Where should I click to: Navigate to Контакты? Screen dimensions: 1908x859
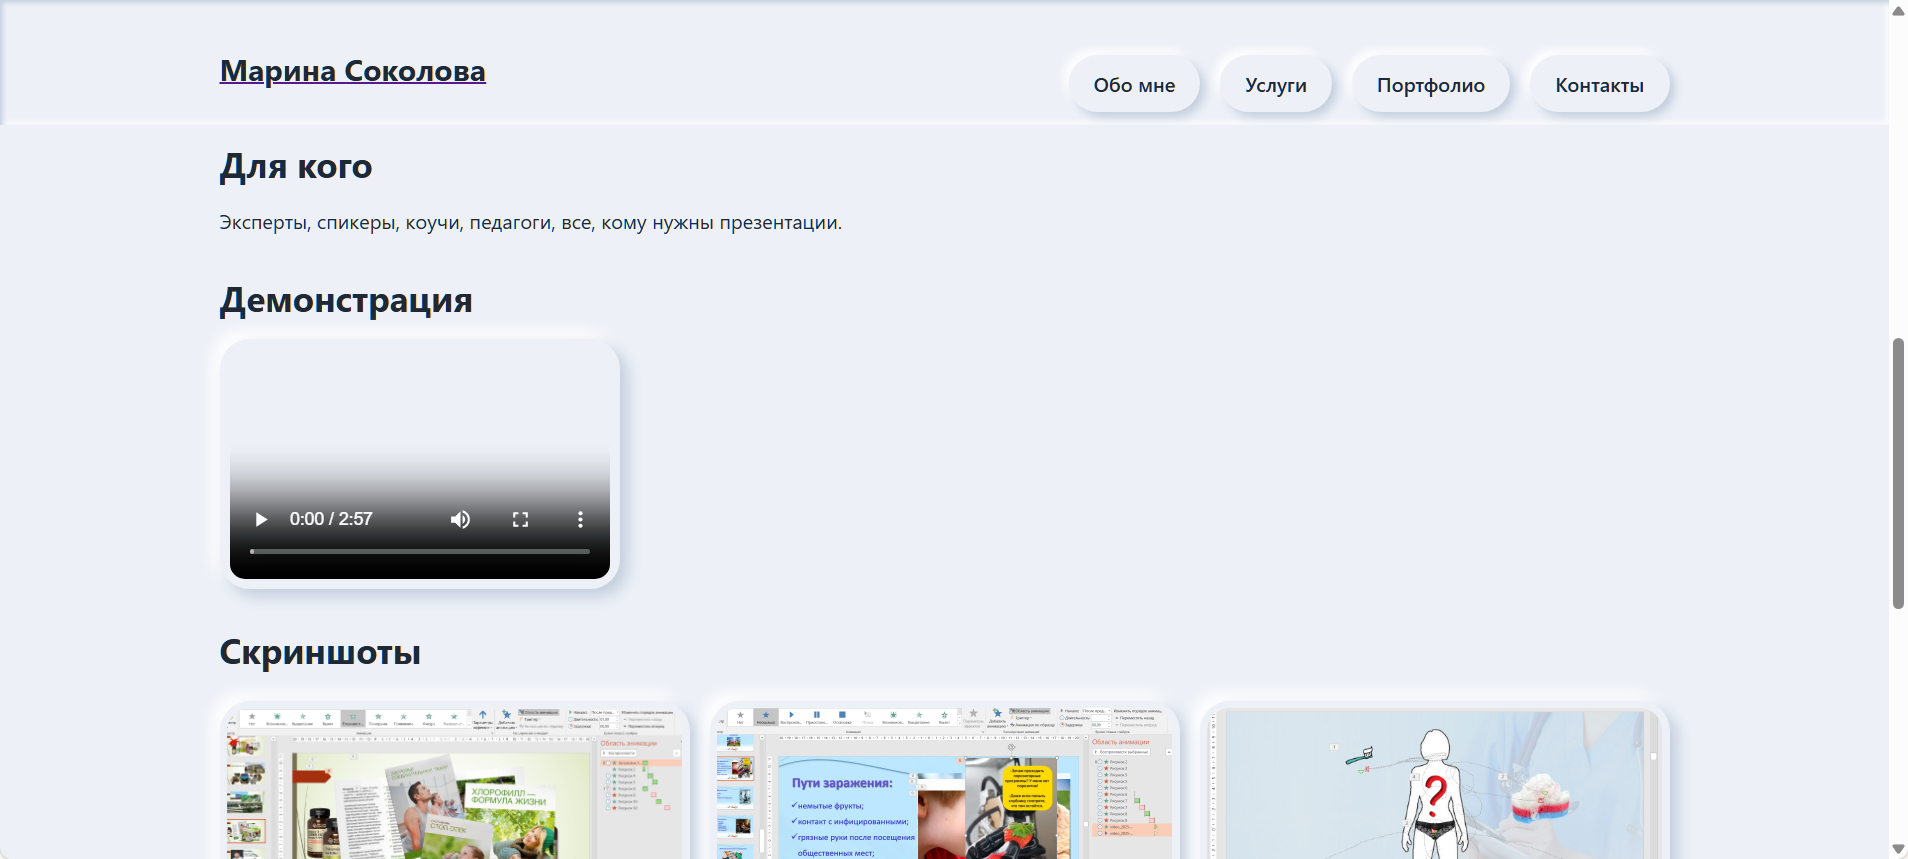1599,85
